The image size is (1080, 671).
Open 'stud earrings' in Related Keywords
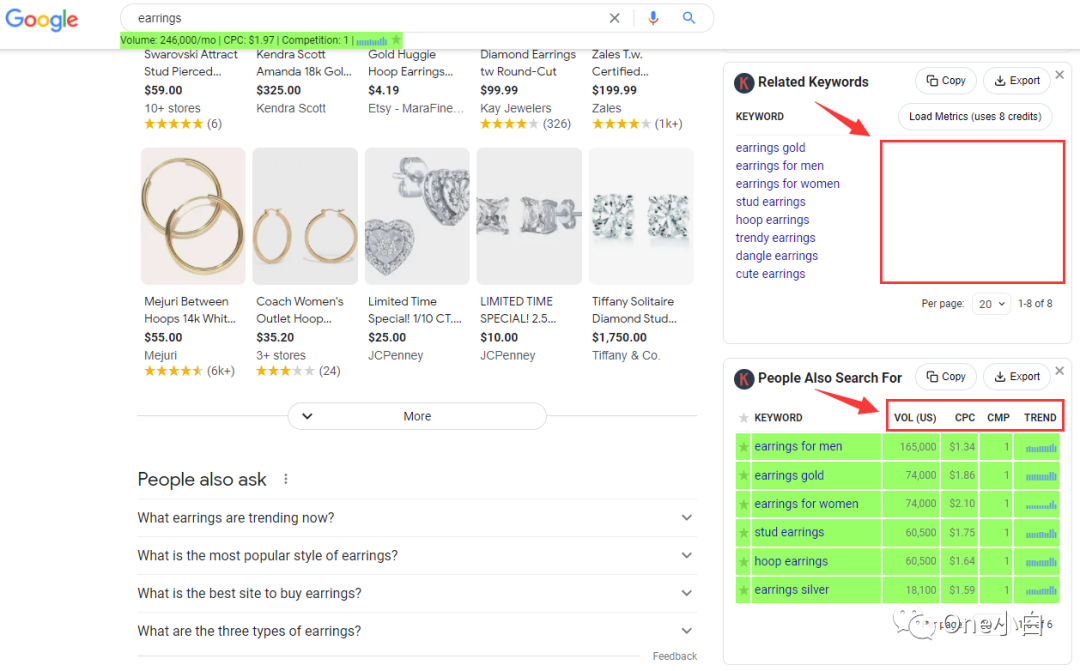coord(770,201)
